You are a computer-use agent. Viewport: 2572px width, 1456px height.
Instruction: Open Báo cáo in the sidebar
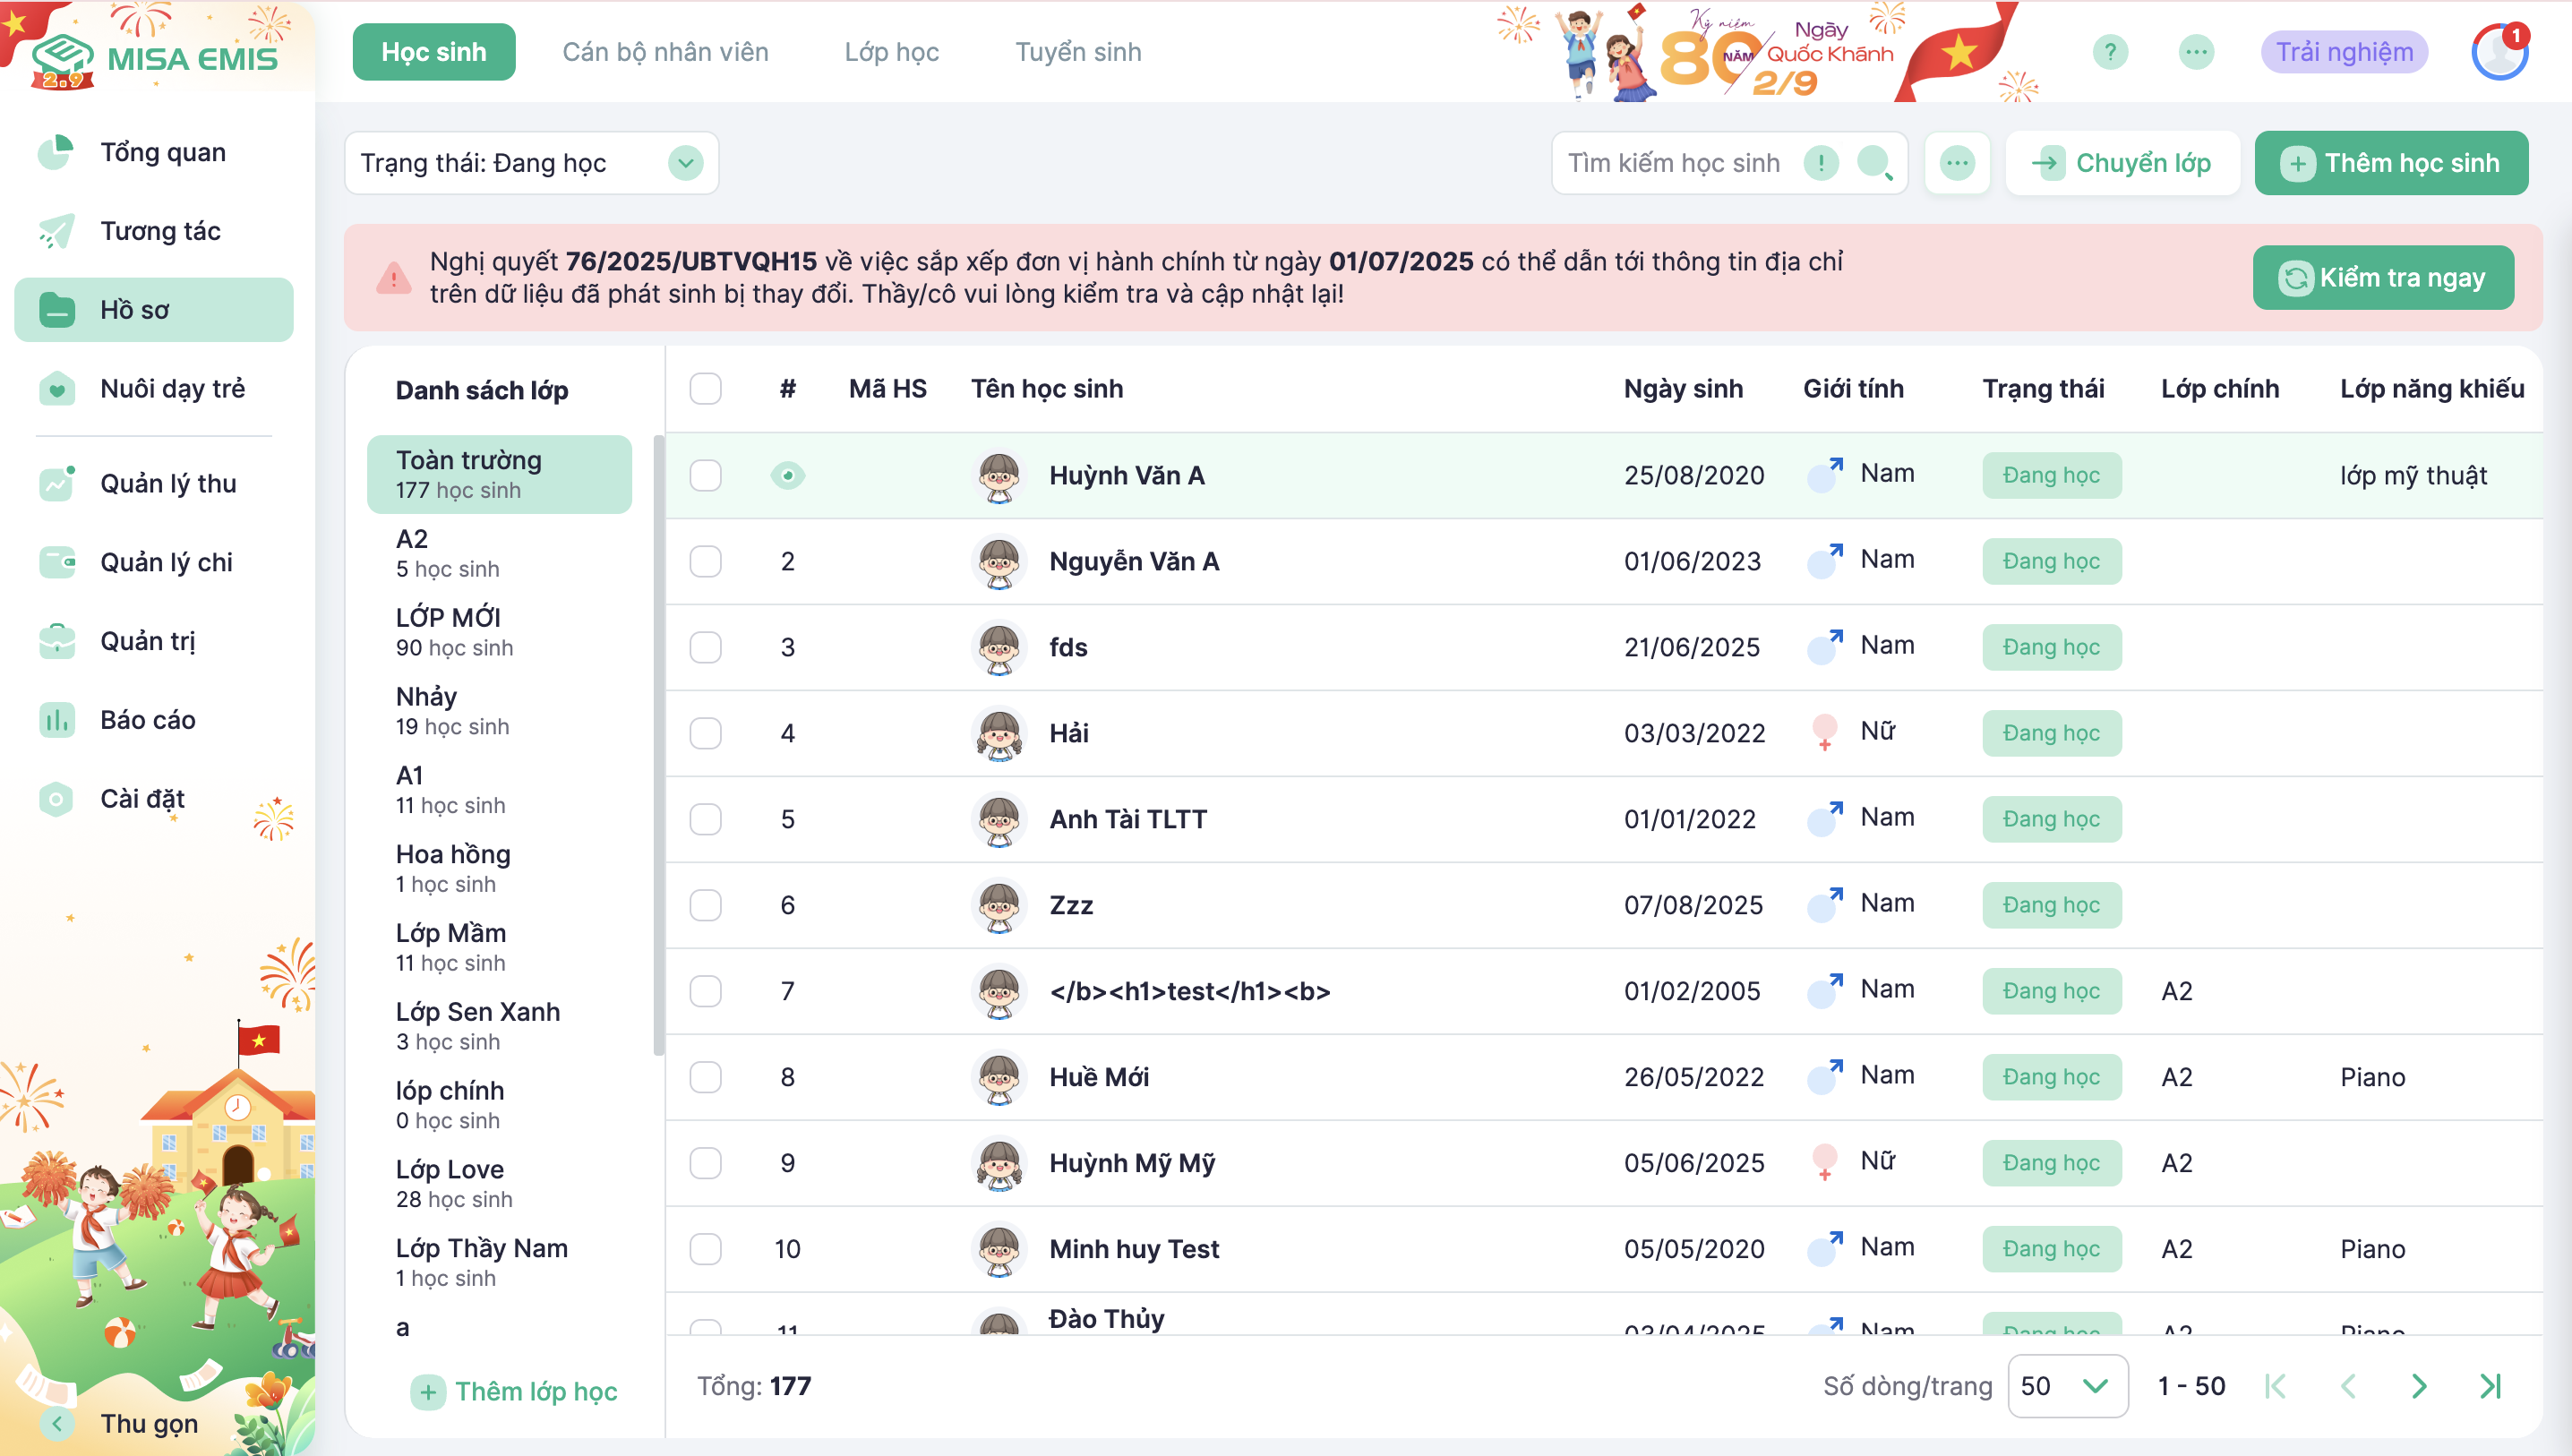(148, 720)
